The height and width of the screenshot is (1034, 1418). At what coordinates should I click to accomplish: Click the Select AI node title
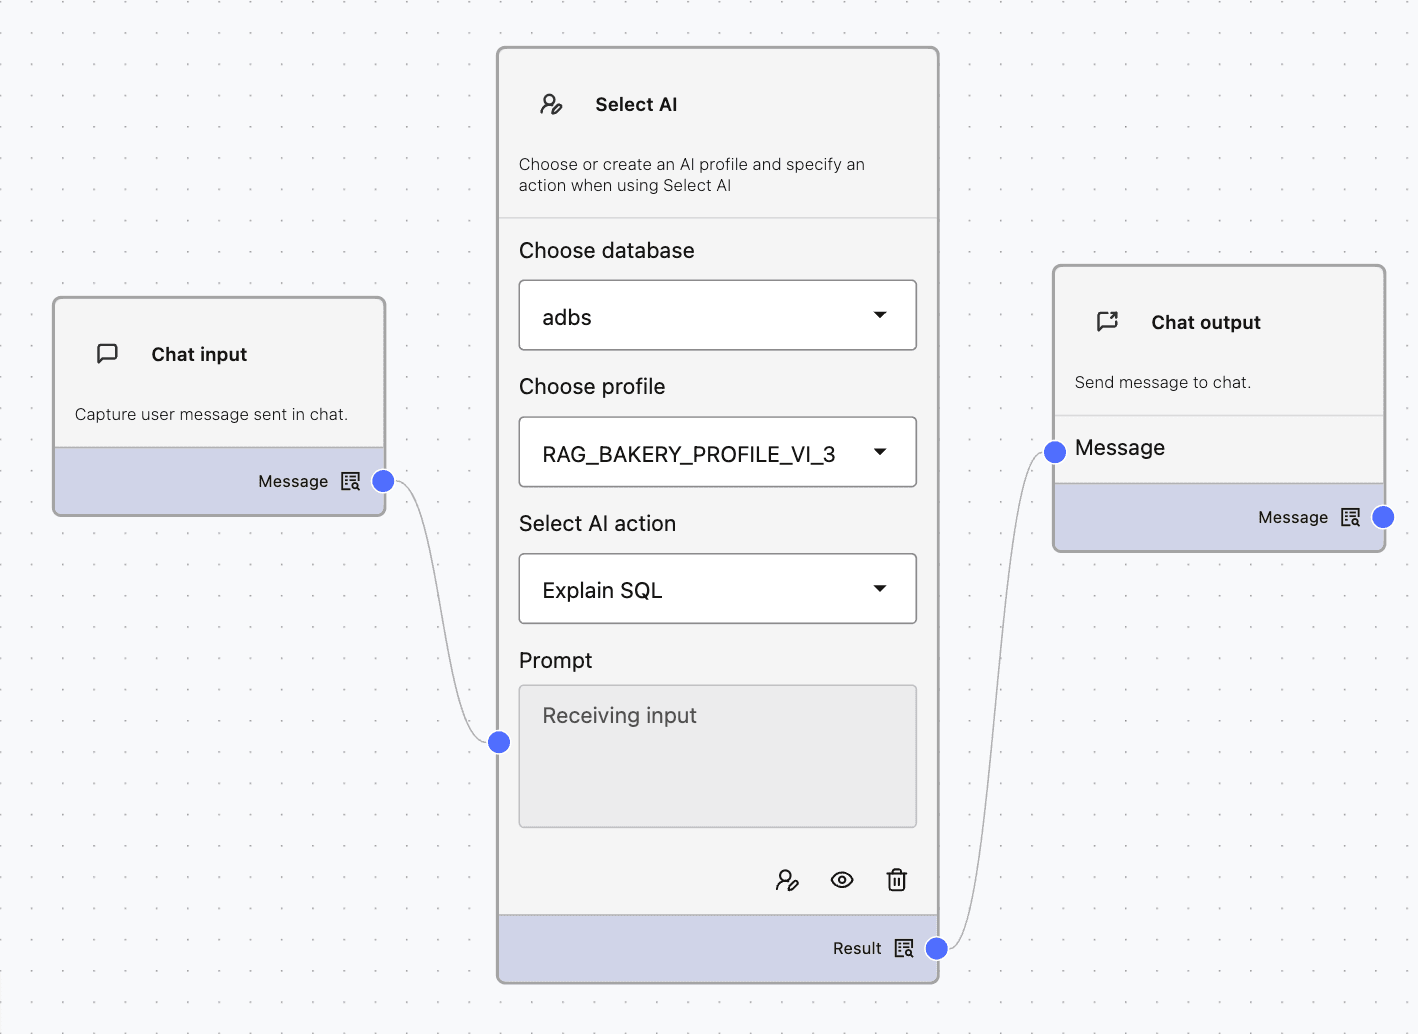[x=636, y=103]
